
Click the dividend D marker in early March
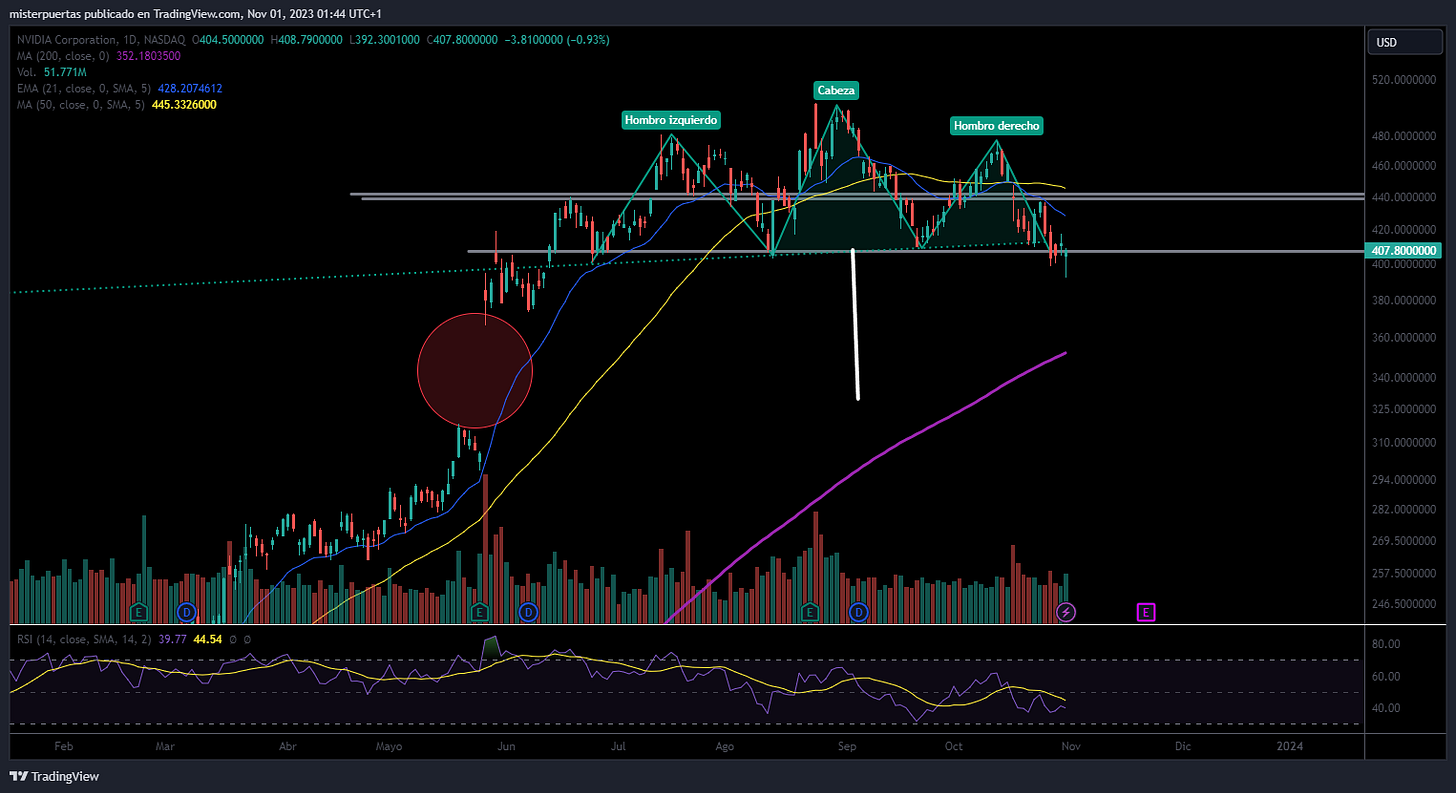185,611
